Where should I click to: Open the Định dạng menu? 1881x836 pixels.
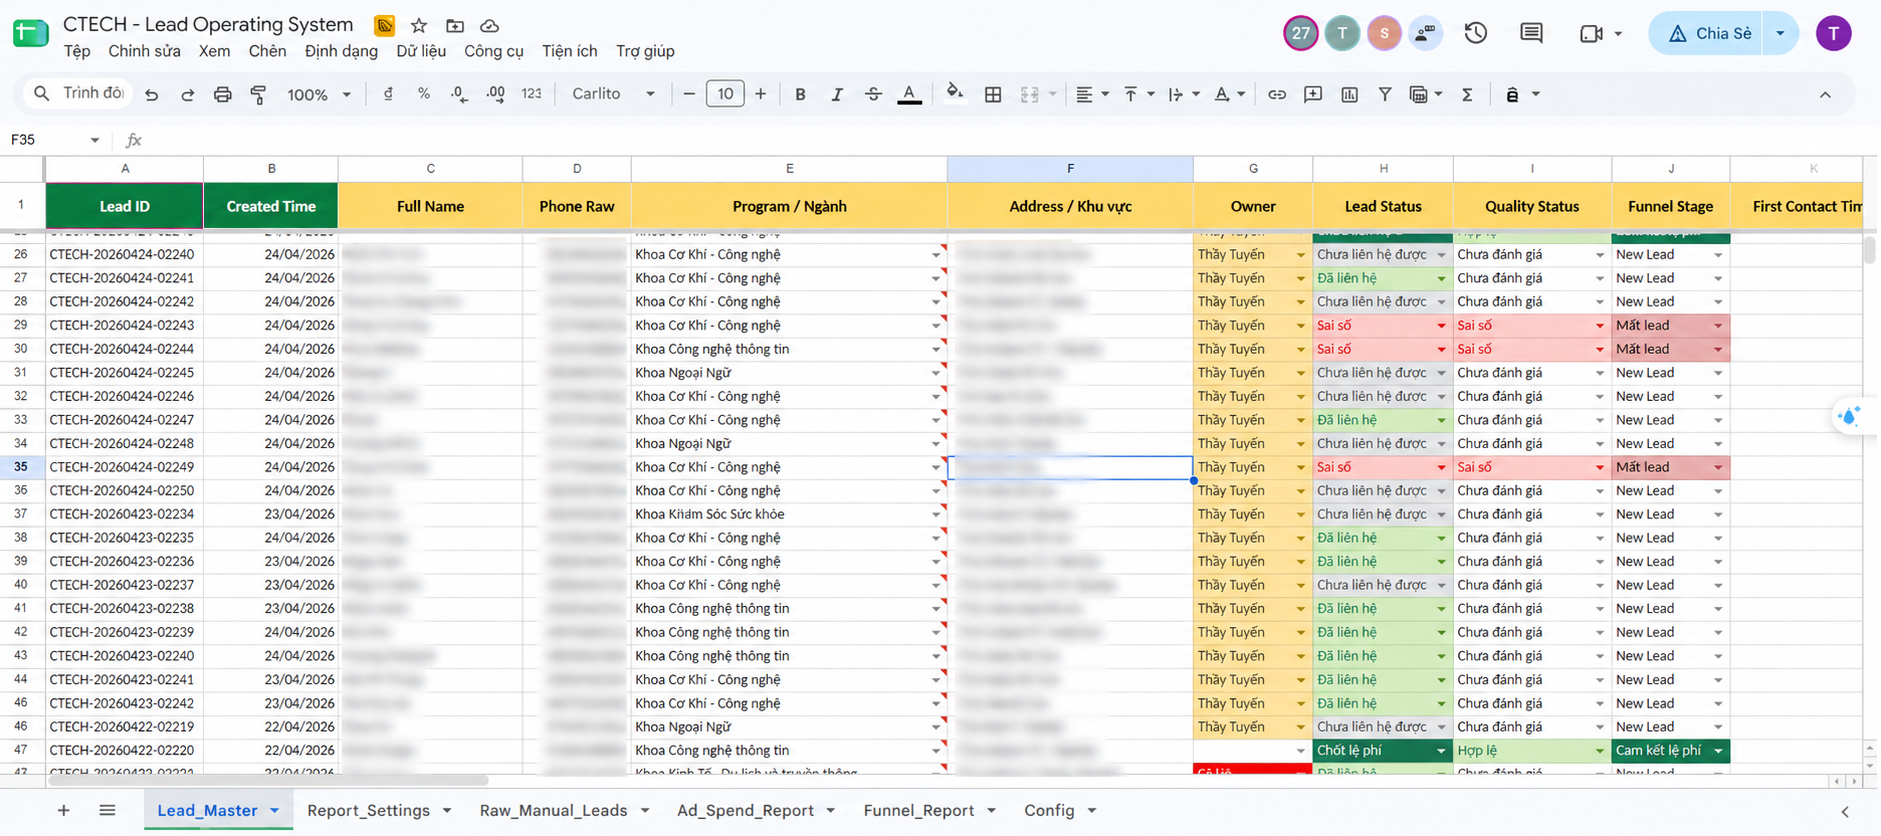(341, 51)
